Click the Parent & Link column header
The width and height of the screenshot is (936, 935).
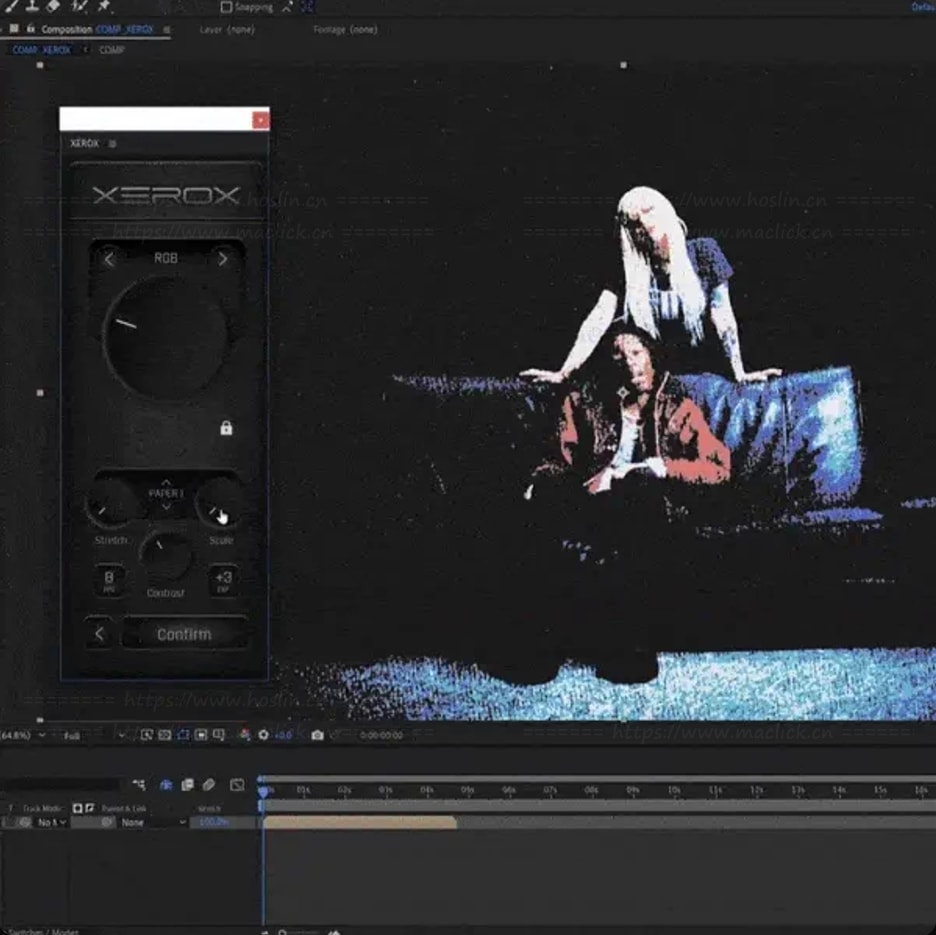pyautogui.click(x=124, y=808)
